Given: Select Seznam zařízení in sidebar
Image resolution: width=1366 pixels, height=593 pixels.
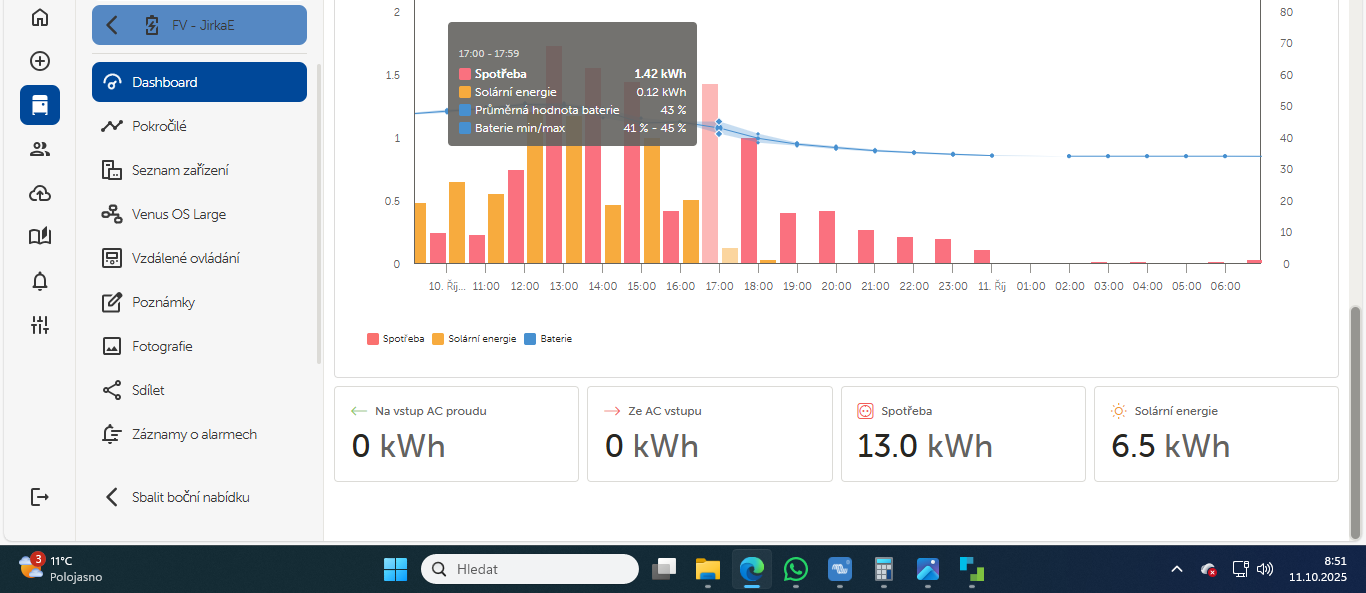Looking at the screenshot, I should [180, 170].
